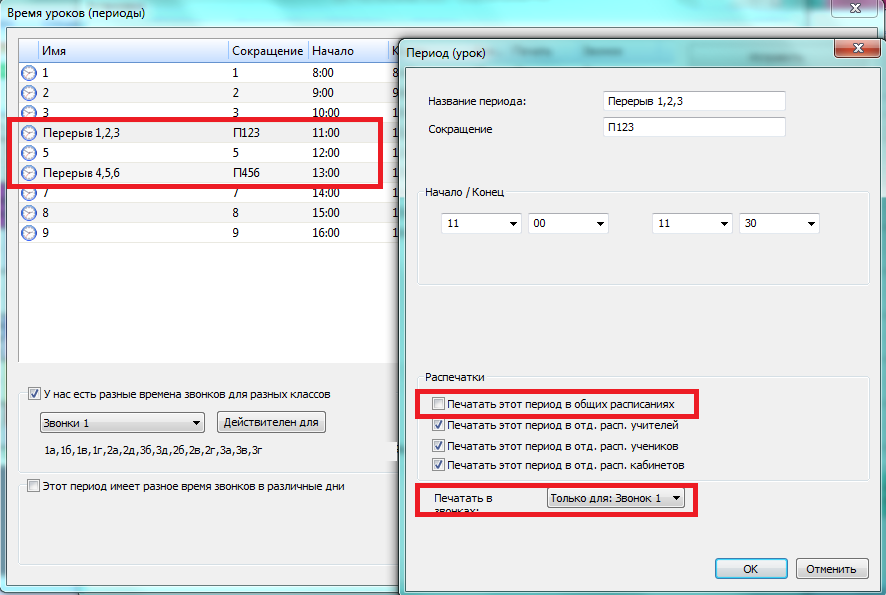Viewport: 886px width, 595px height.
Task: Click the Название периода text field
Action: point(694,101)
